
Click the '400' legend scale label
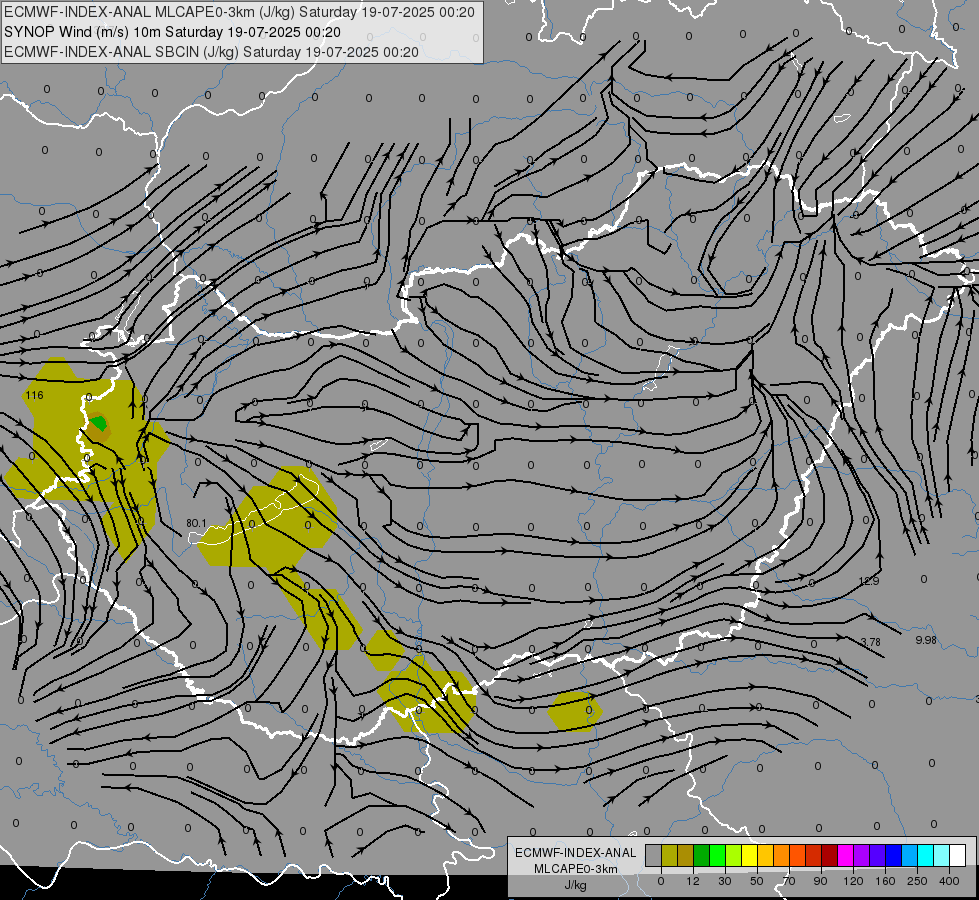949,881
